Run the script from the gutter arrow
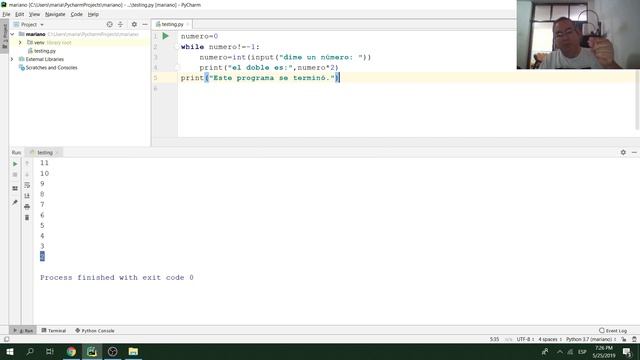The width and height of the screenshot is (640, 360). click(165, 36)
